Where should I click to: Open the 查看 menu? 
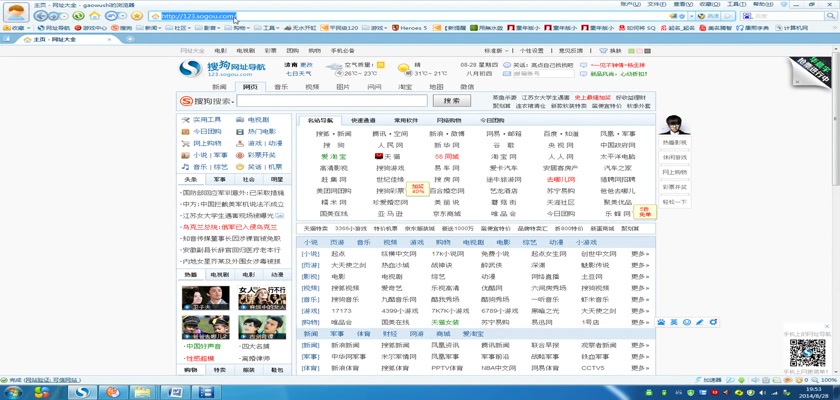683,4
